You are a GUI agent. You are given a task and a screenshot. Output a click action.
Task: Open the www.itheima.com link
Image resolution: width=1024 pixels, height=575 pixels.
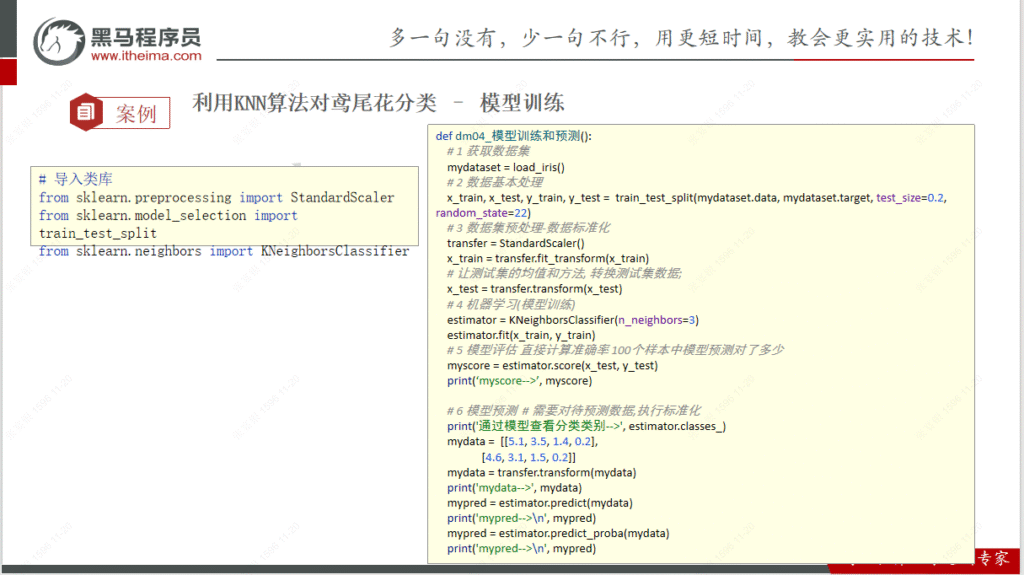click(x=146, y=57)
